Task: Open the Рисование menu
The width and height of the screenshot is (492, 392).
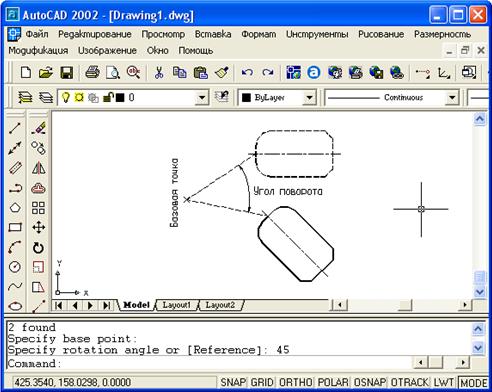Action: tap(381, 34)
